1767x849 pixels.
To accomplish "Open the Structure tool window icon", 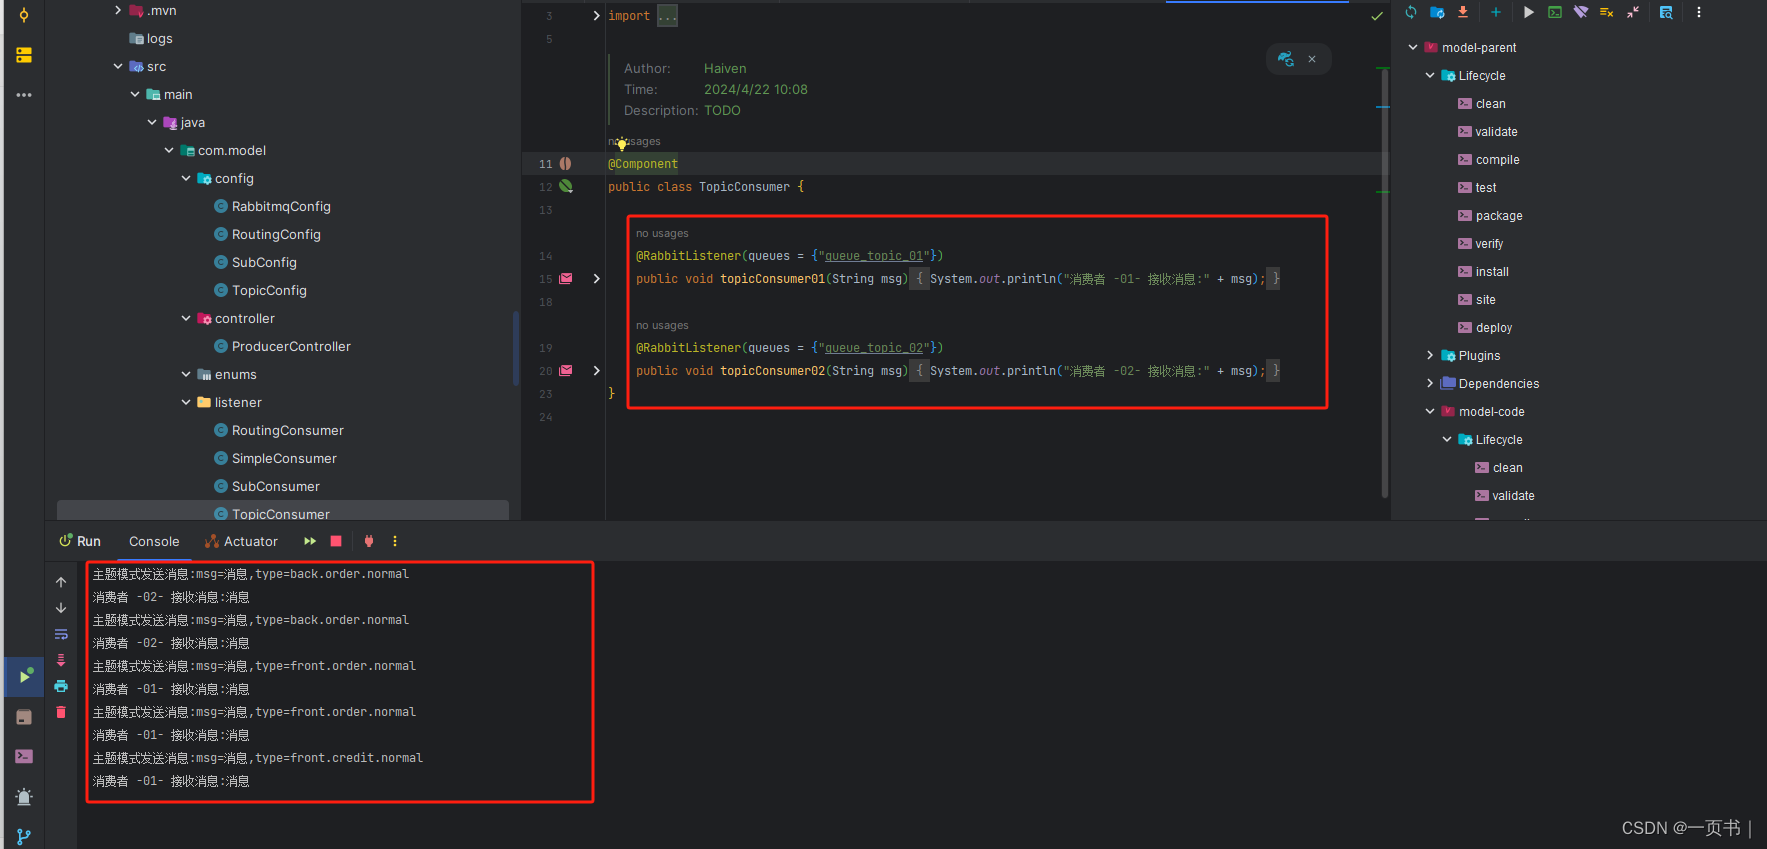I will point(24,55).
